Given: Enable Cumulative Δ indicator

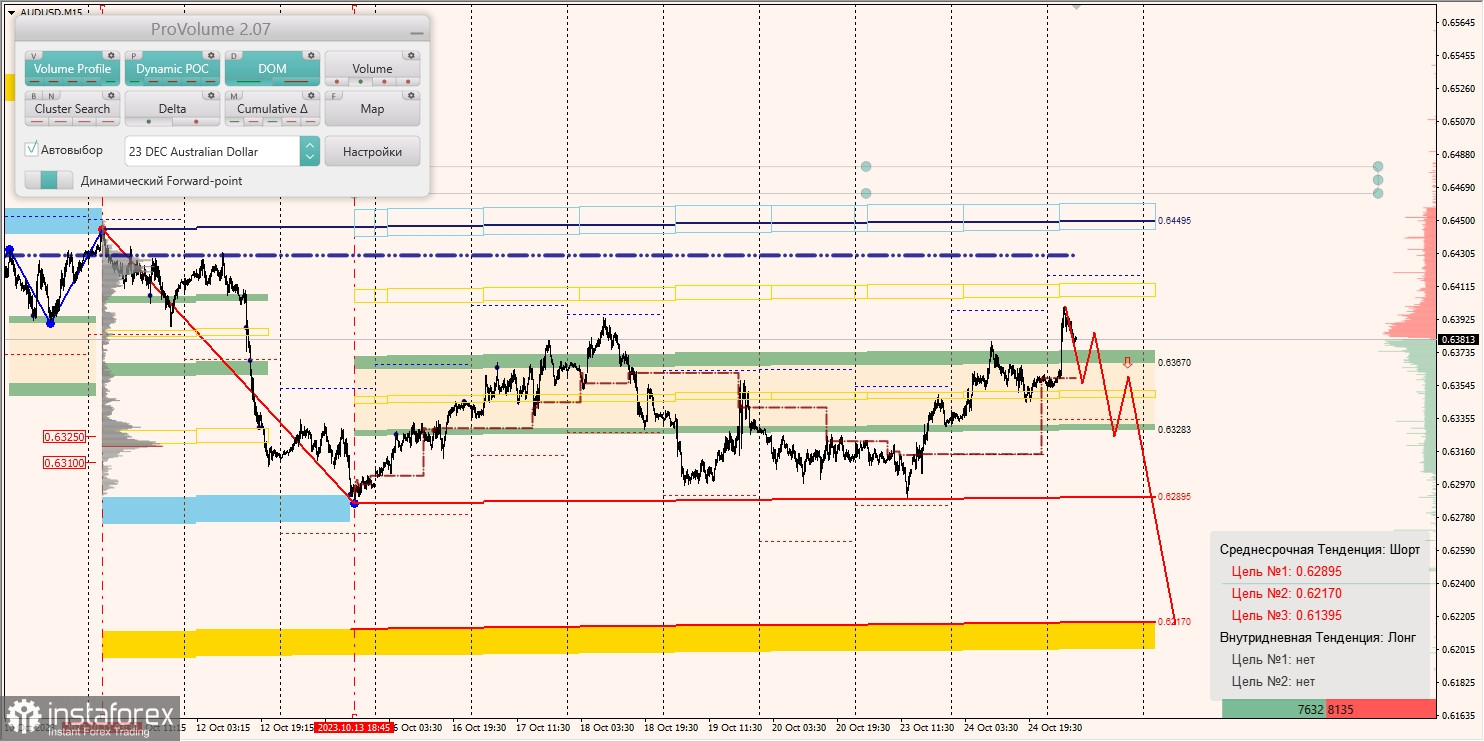Looking at the screenshot, I should [272, 108].
